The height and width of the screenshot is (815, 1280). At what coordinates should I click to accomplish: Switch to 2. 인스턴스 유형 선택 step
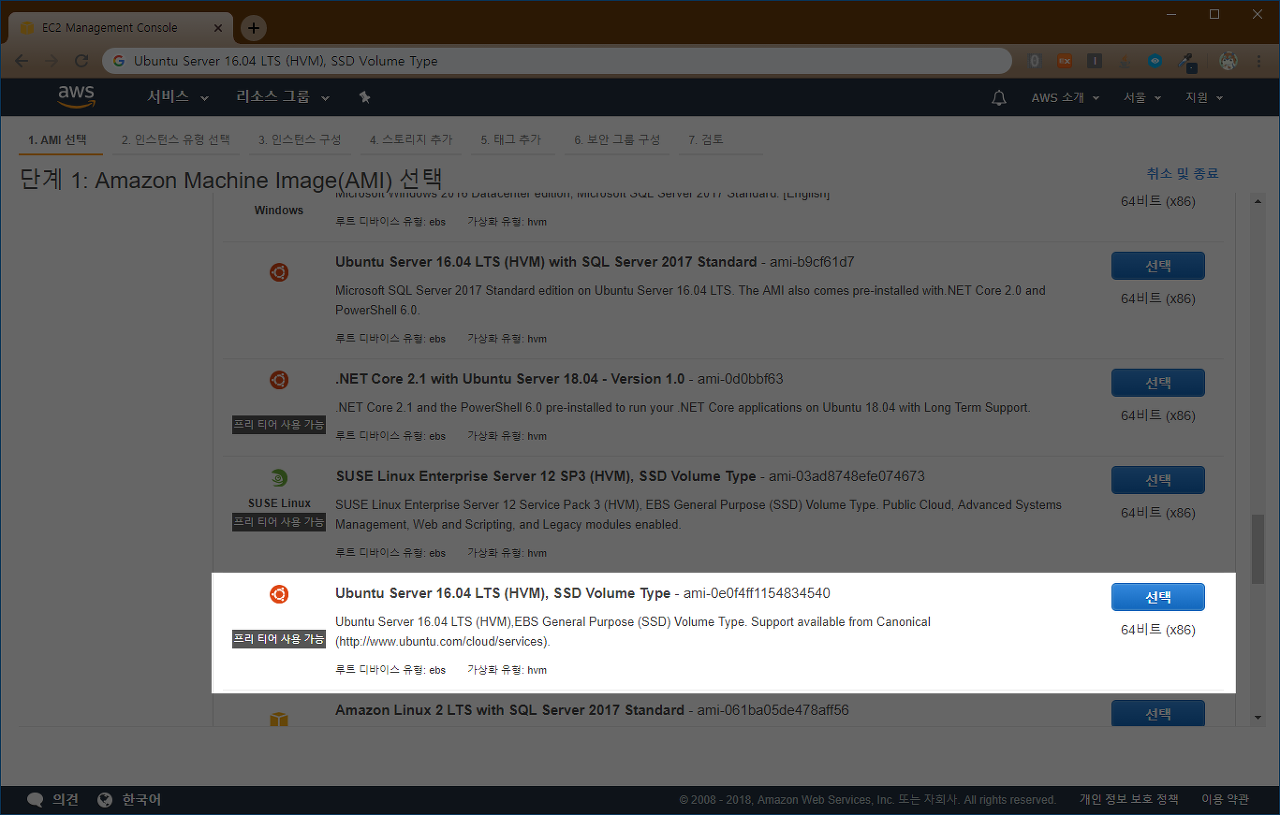(176, 140)
